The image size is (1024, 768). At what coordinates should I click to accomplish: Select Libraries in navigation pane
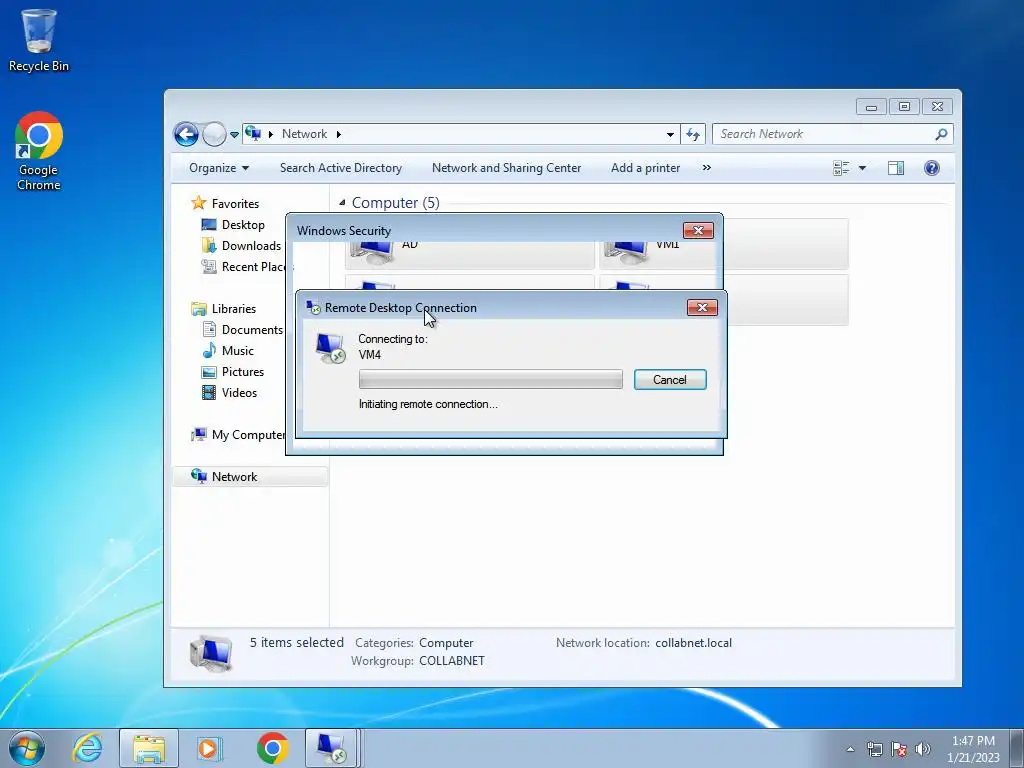pyautogui.click(x=234, y=308)
